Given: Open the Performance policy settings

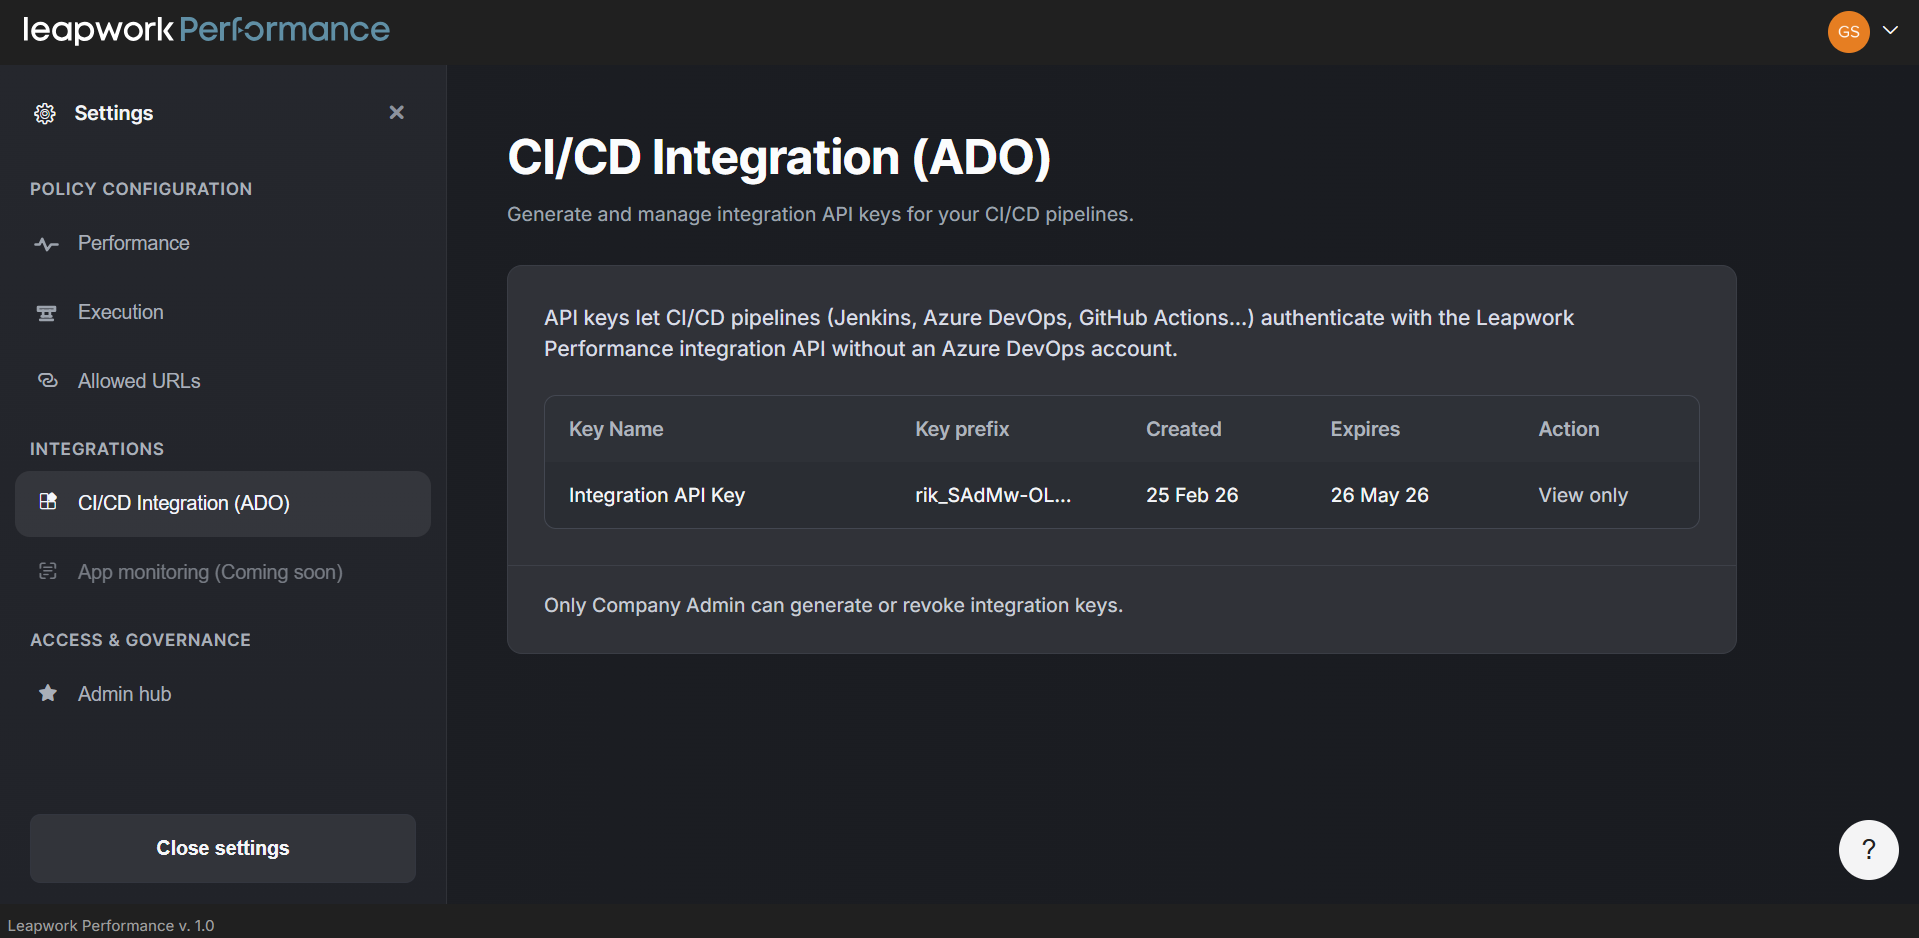Looking at the screenshot, I should tap(134, 244).
